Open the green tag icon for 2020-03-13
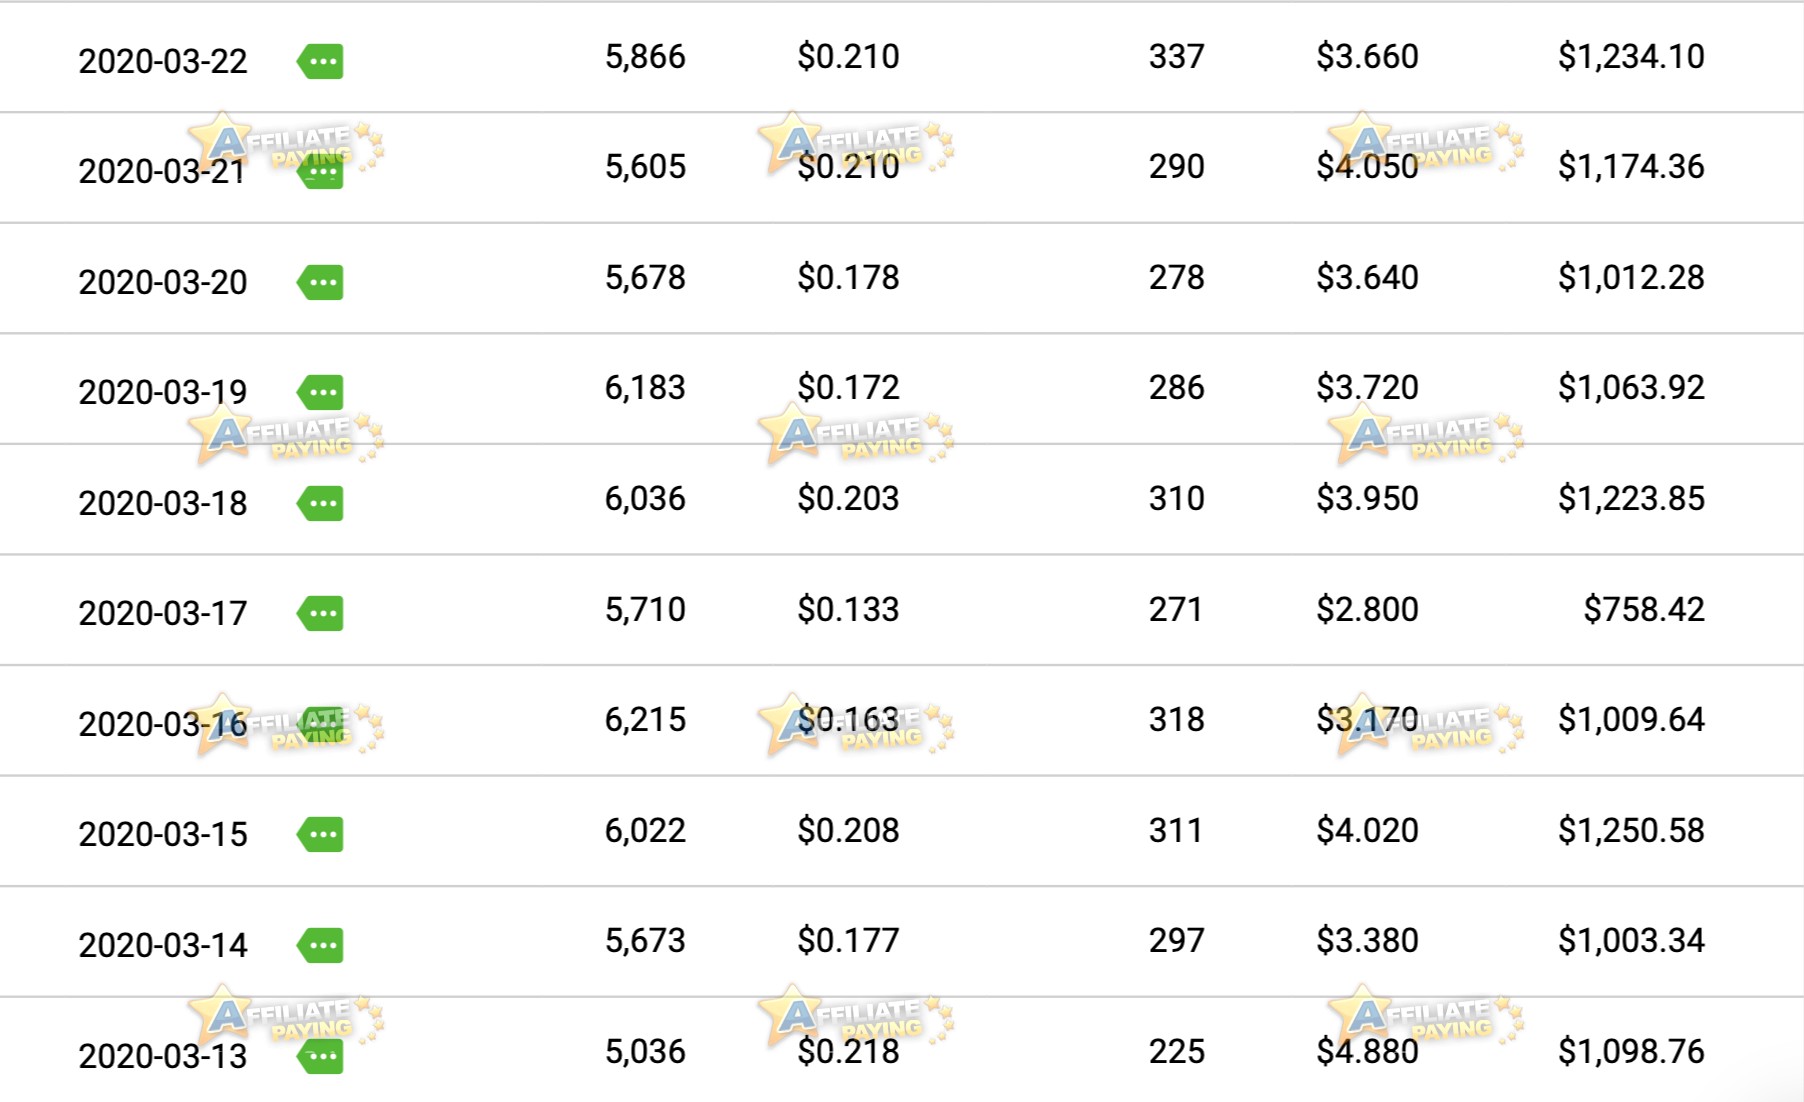The width and height of the screenshot is (1804, 1102). coord(321,1056)
